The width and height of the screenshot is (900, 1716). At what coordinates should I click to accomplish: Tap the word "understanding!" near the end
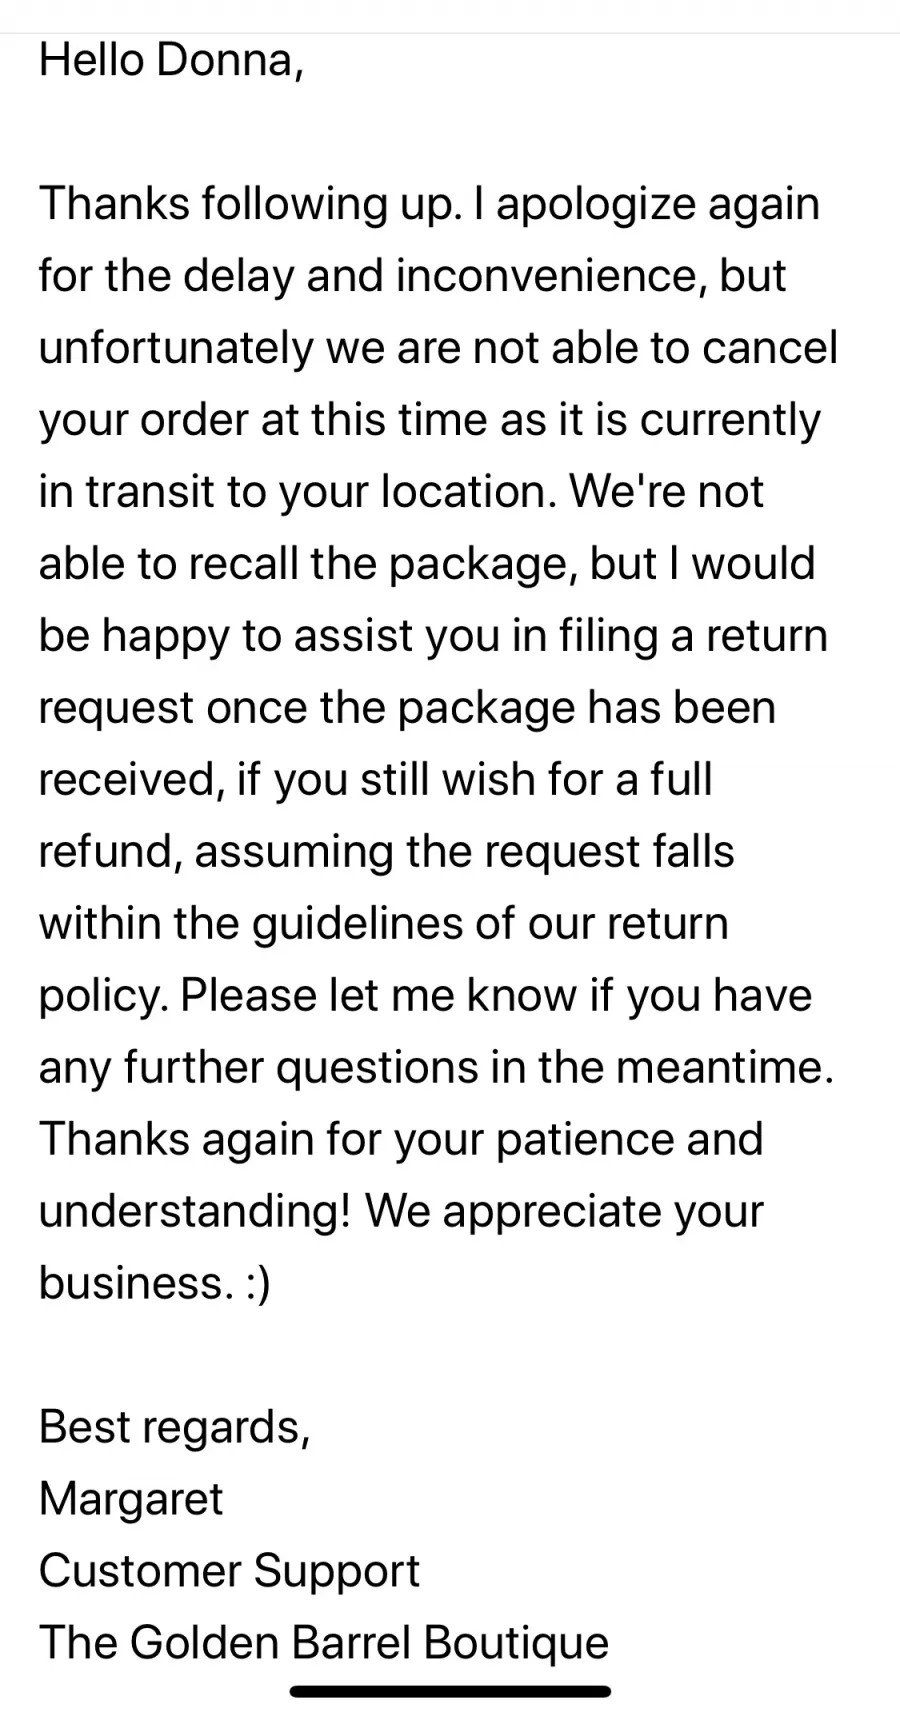(x=195, y=1211)
